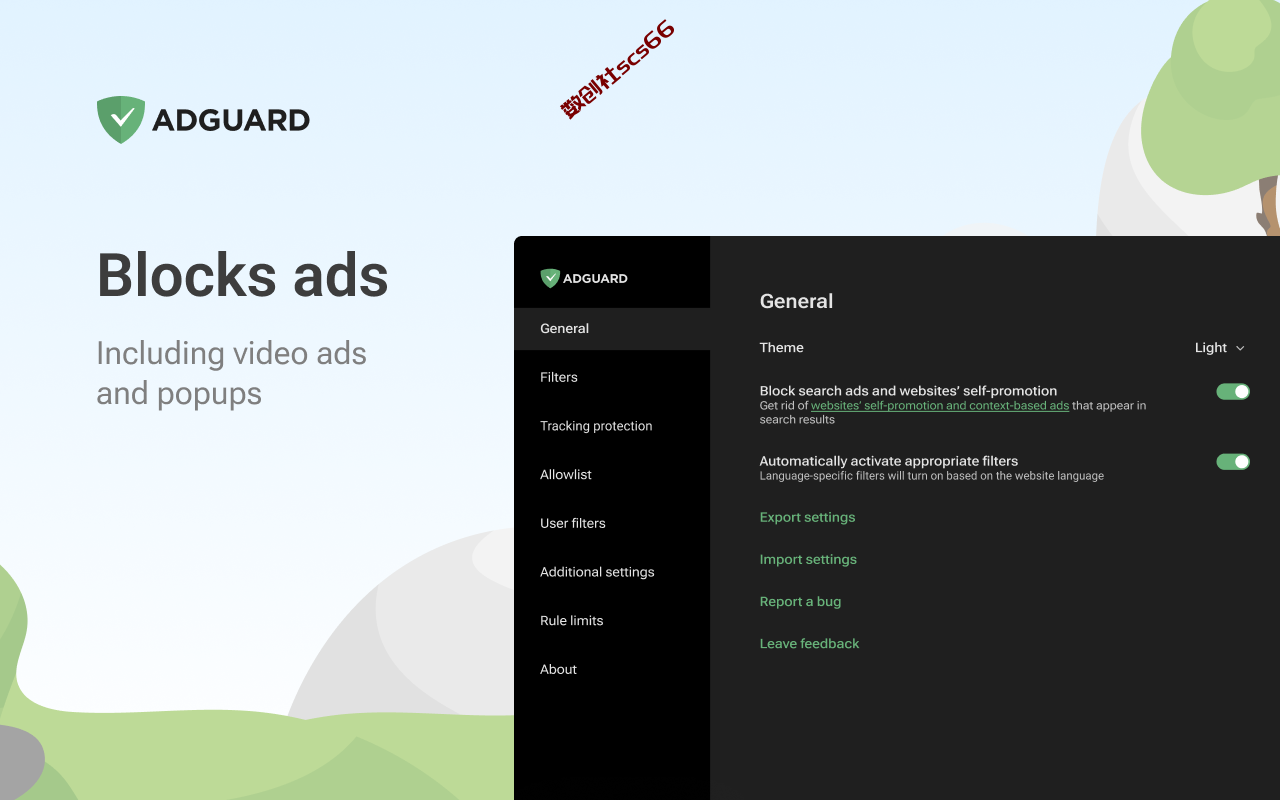1280x800 pixels.
Task: Click Leave feedback
Action: click(x=809, y=643)
